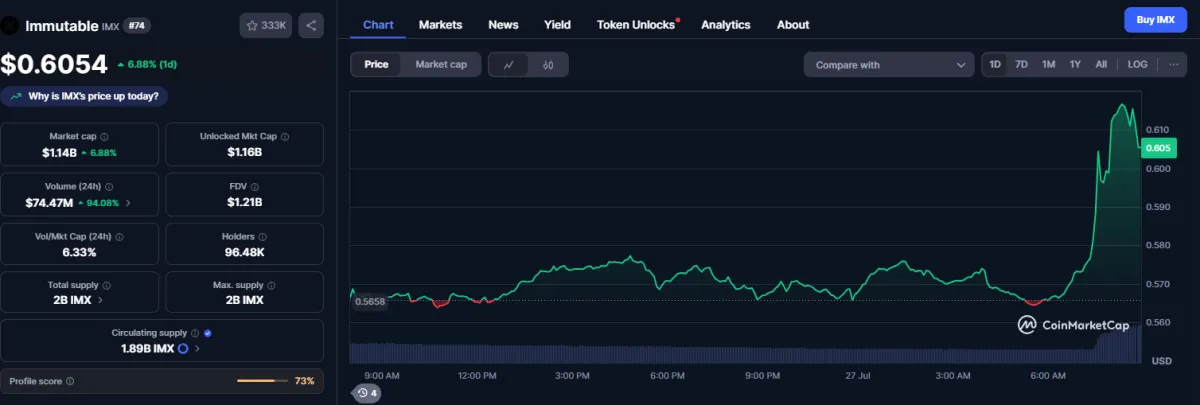This screenshot has width=1200, height=405.
Task: Click the Vol/Mkt Cap value 6.33%
Action: (x=80, y=252)
